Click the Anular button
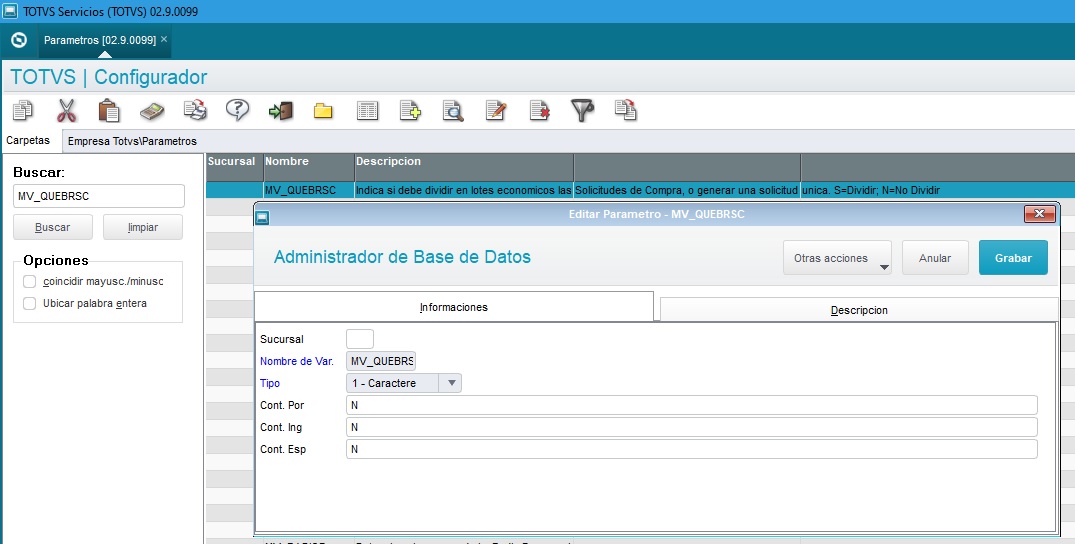The image size is (1075, 544). 935,258
